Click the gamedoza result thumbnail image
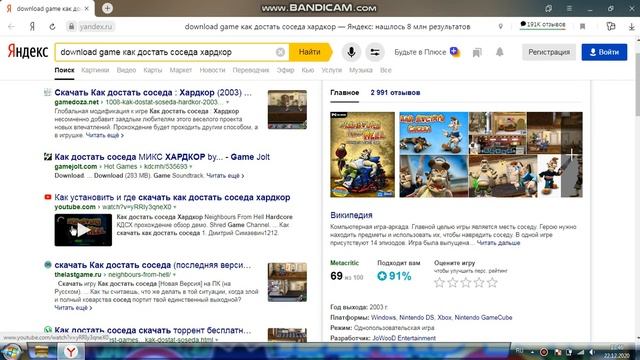Viewport: 640px width, 360px height. point(287,109)
